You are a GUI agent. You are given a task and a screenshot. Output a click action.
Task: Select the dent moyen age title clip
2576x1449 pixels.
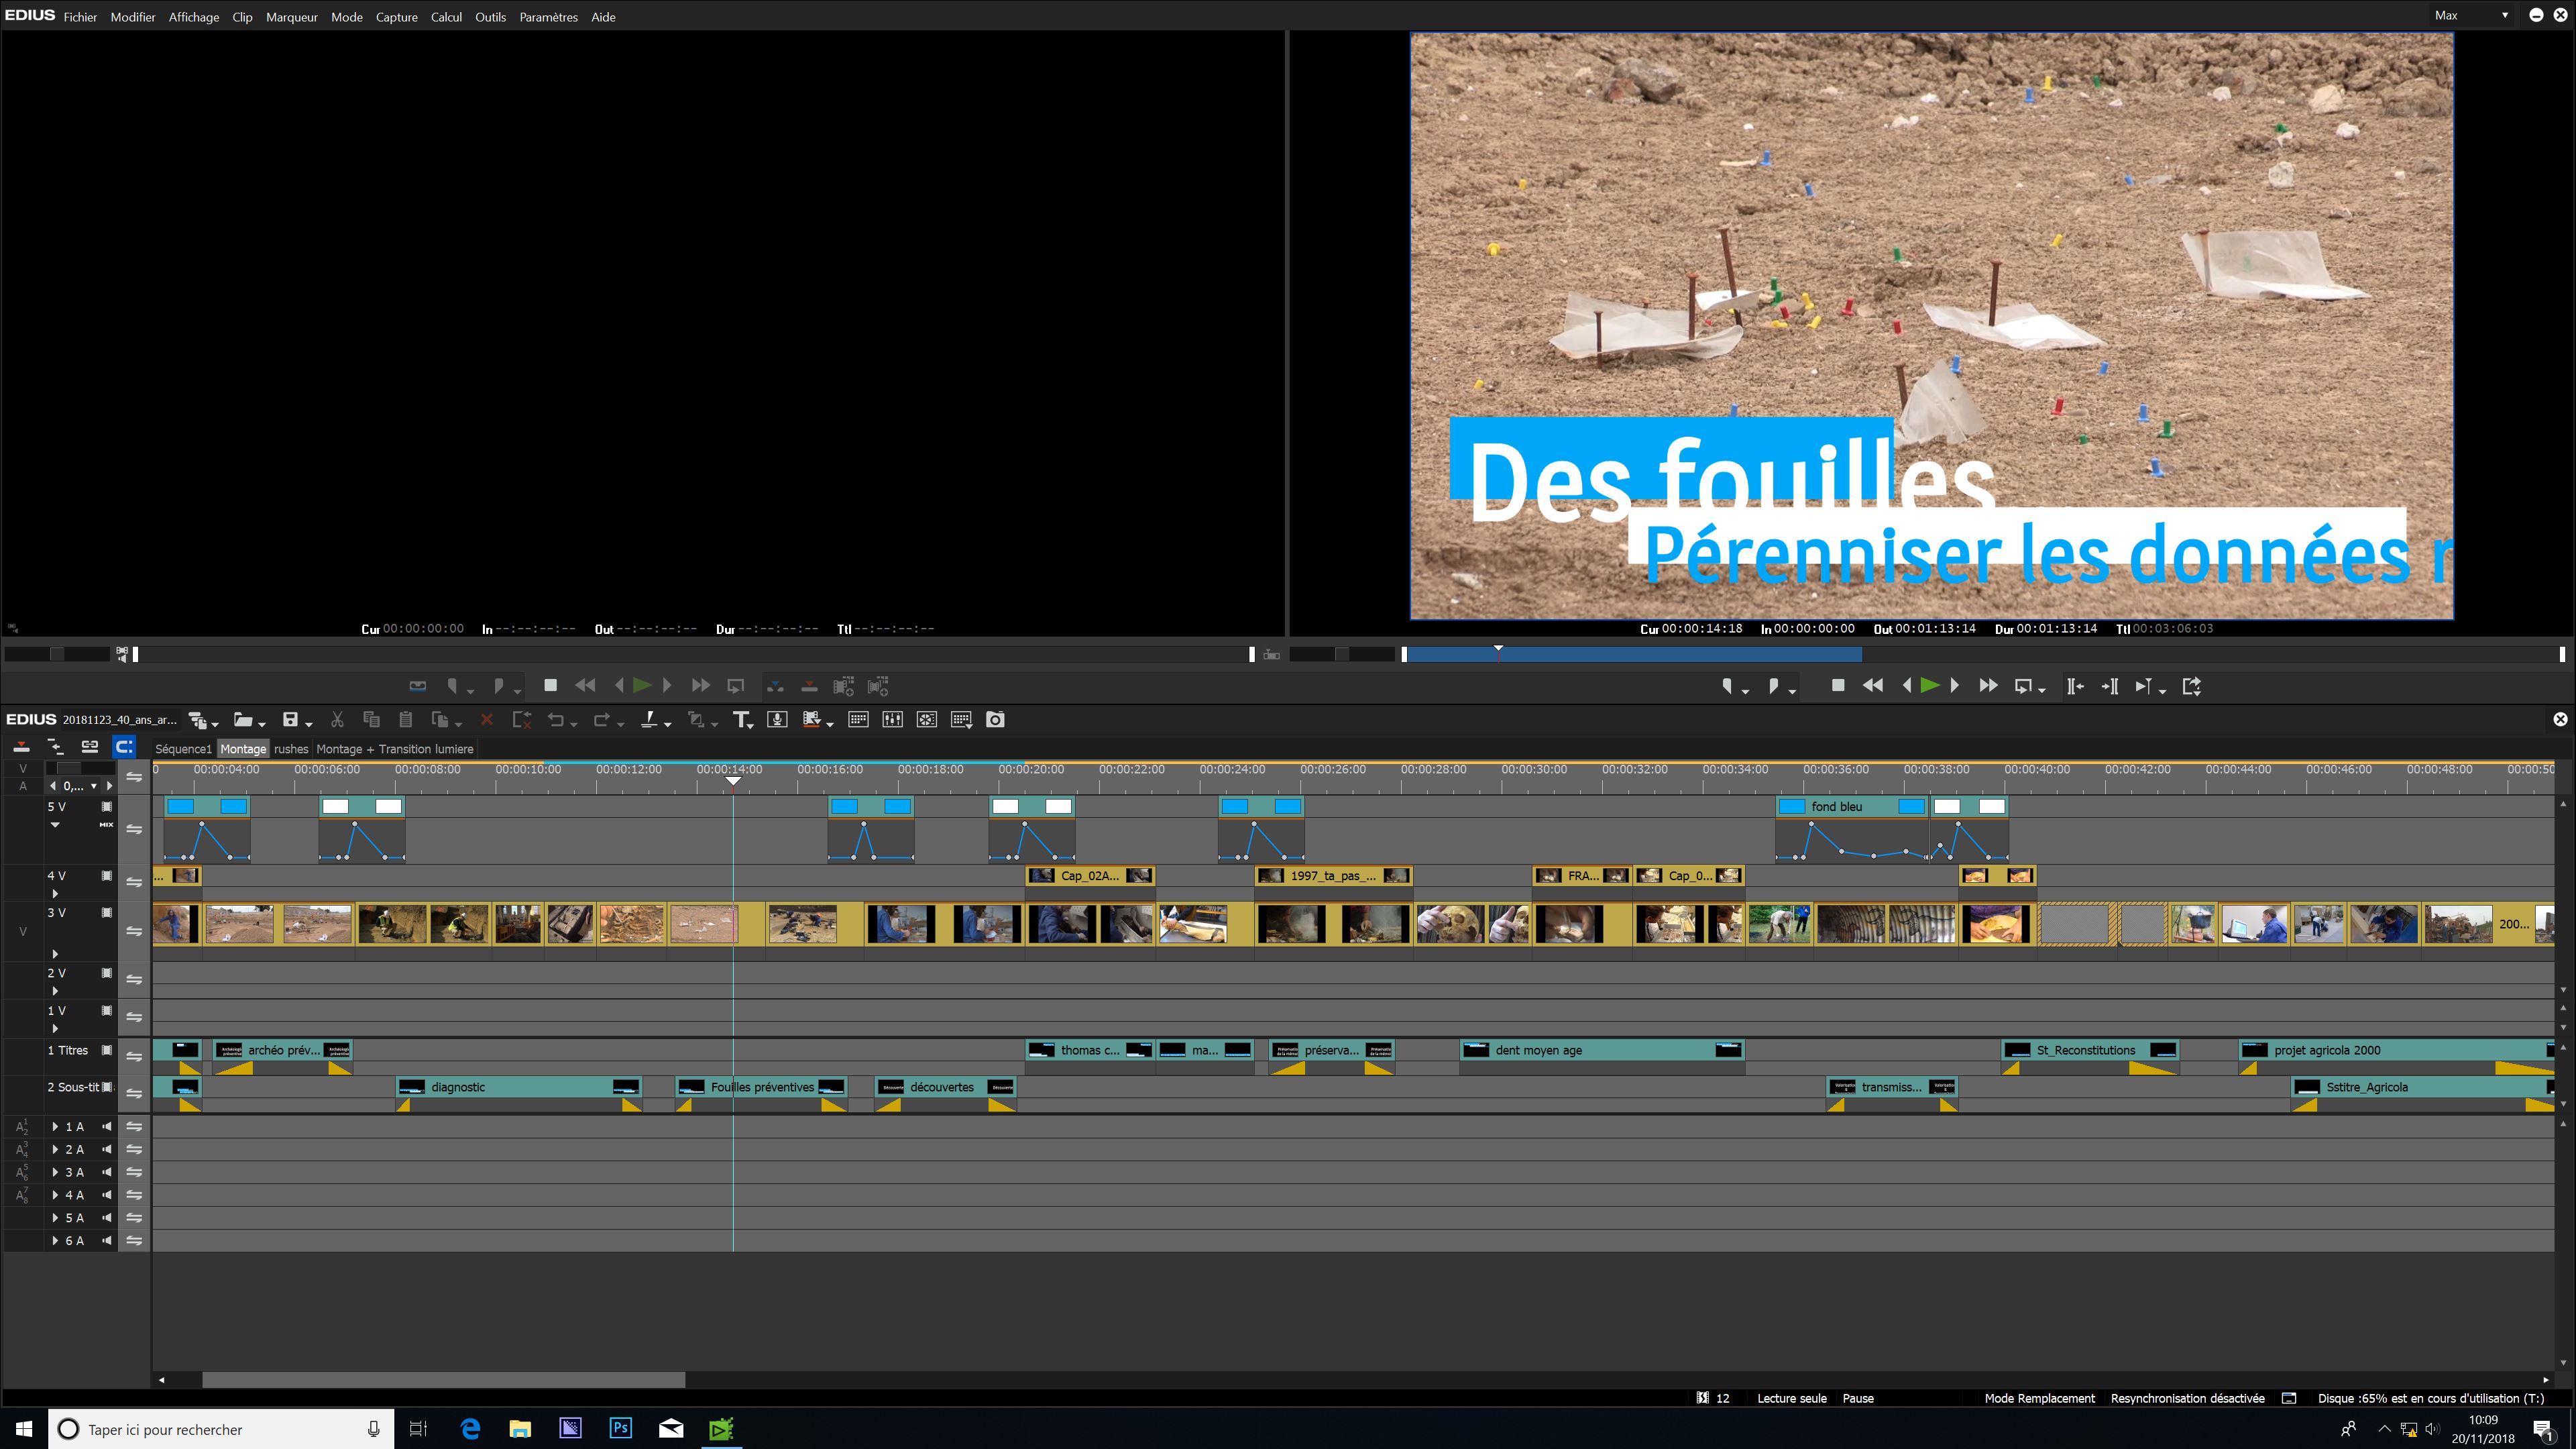click(x=1600, y=1050)
